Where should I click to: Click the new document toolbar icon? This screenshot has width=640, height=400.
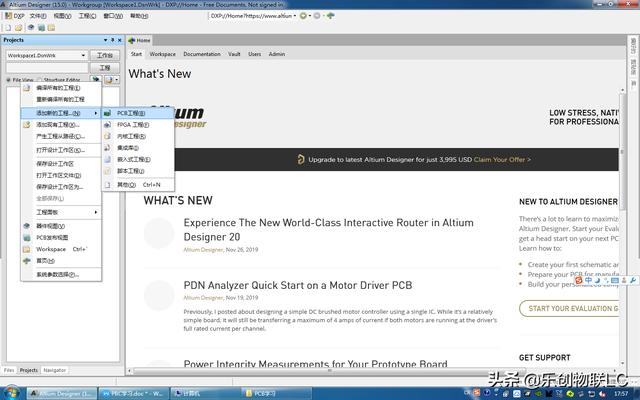tap(8, 28)
